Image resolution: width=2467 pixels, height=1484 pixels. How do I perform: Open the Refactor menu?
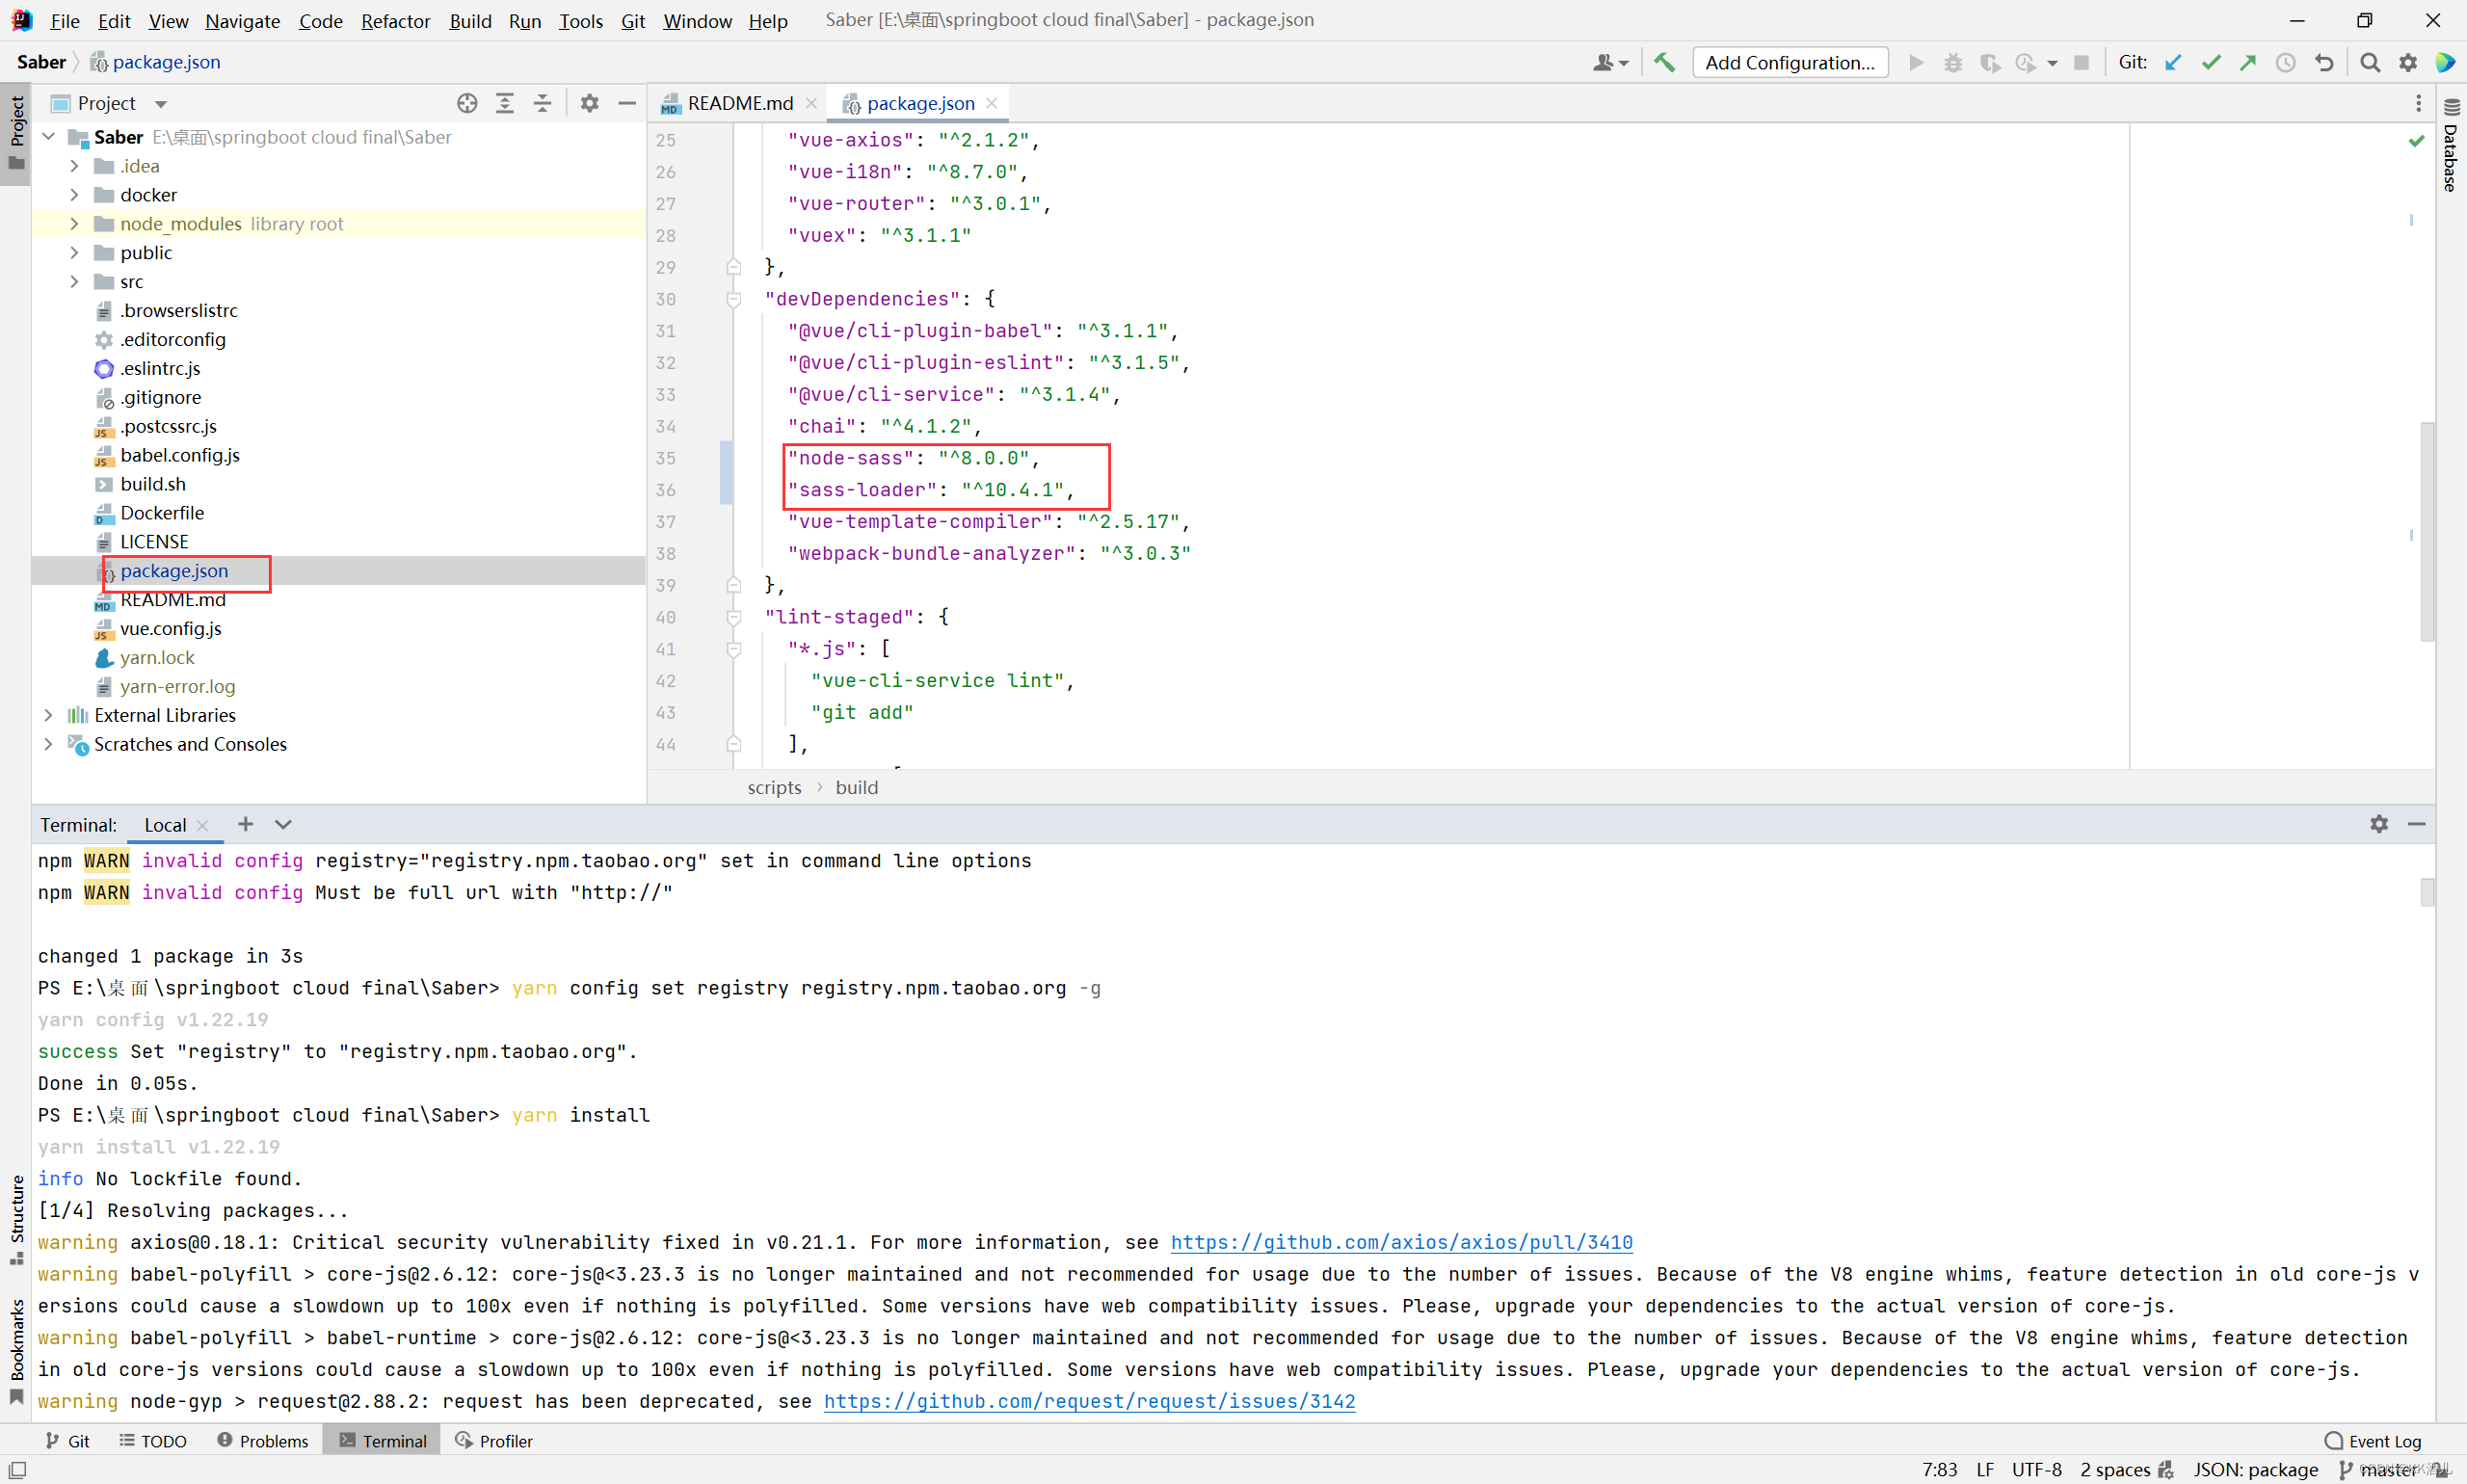pos(395,20)
